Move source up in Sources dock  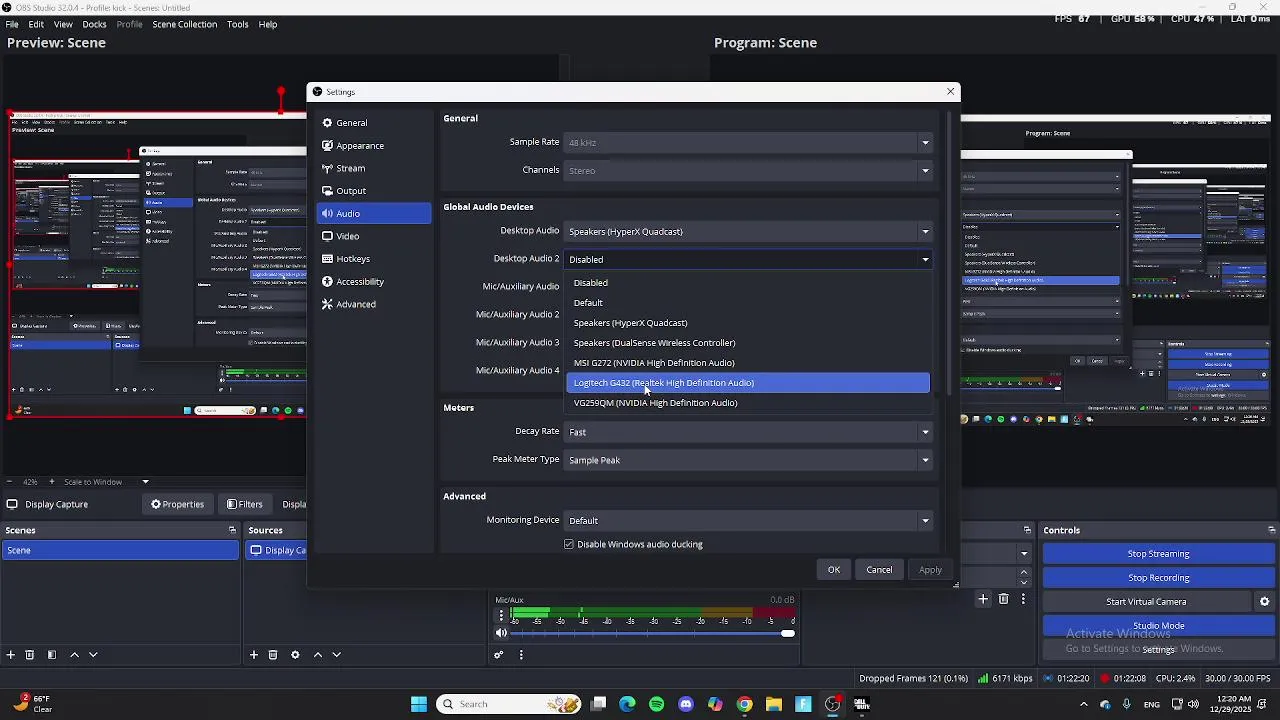(x=318, y=655)
